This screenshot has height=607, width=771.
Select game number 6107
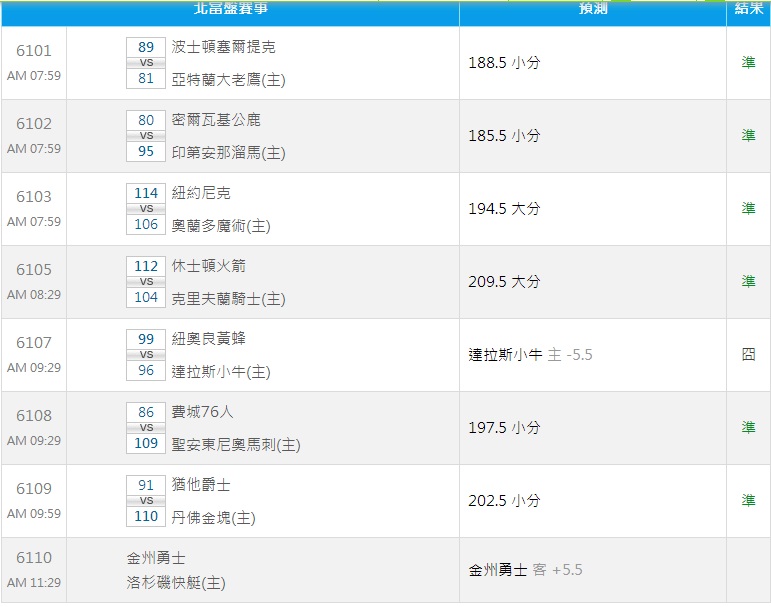tap(34, 342)
